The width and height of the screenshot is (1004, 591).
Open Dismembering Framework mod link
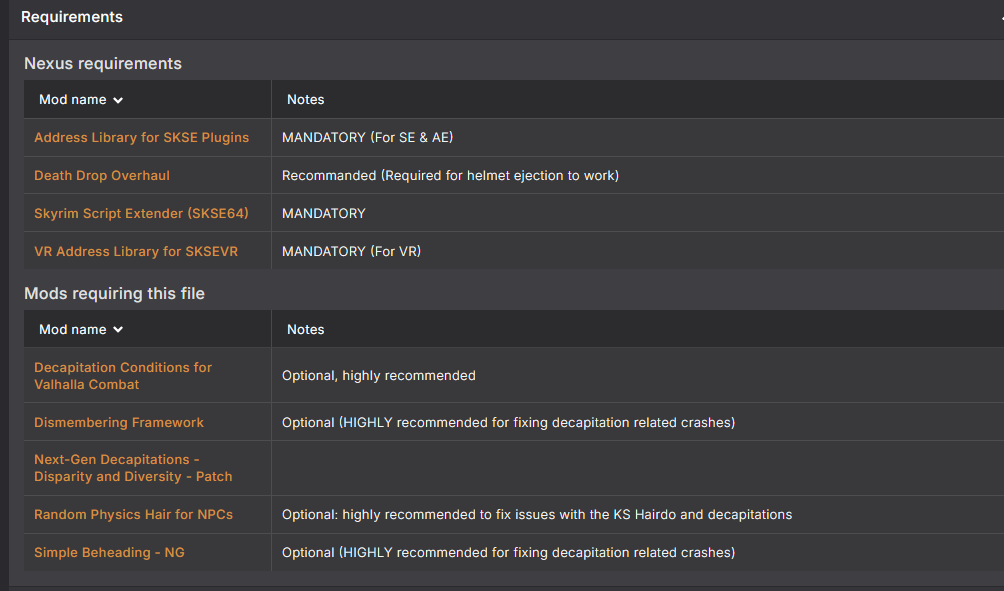118,423
